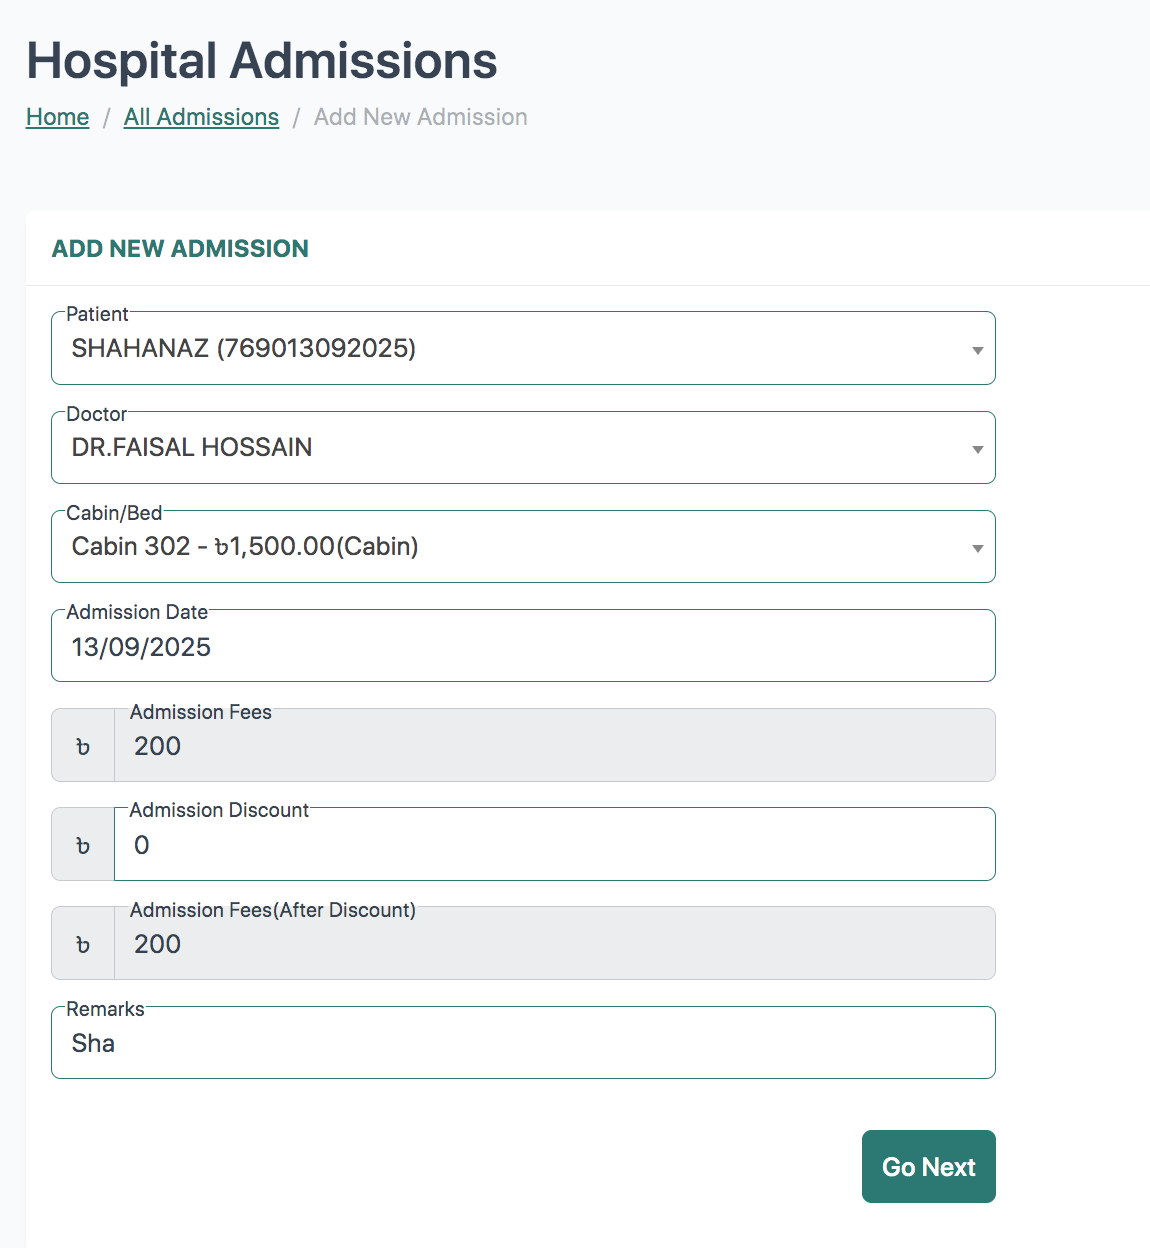
Task: Click the Taka icon beside Admission Discount
Action: coord(83,845)
